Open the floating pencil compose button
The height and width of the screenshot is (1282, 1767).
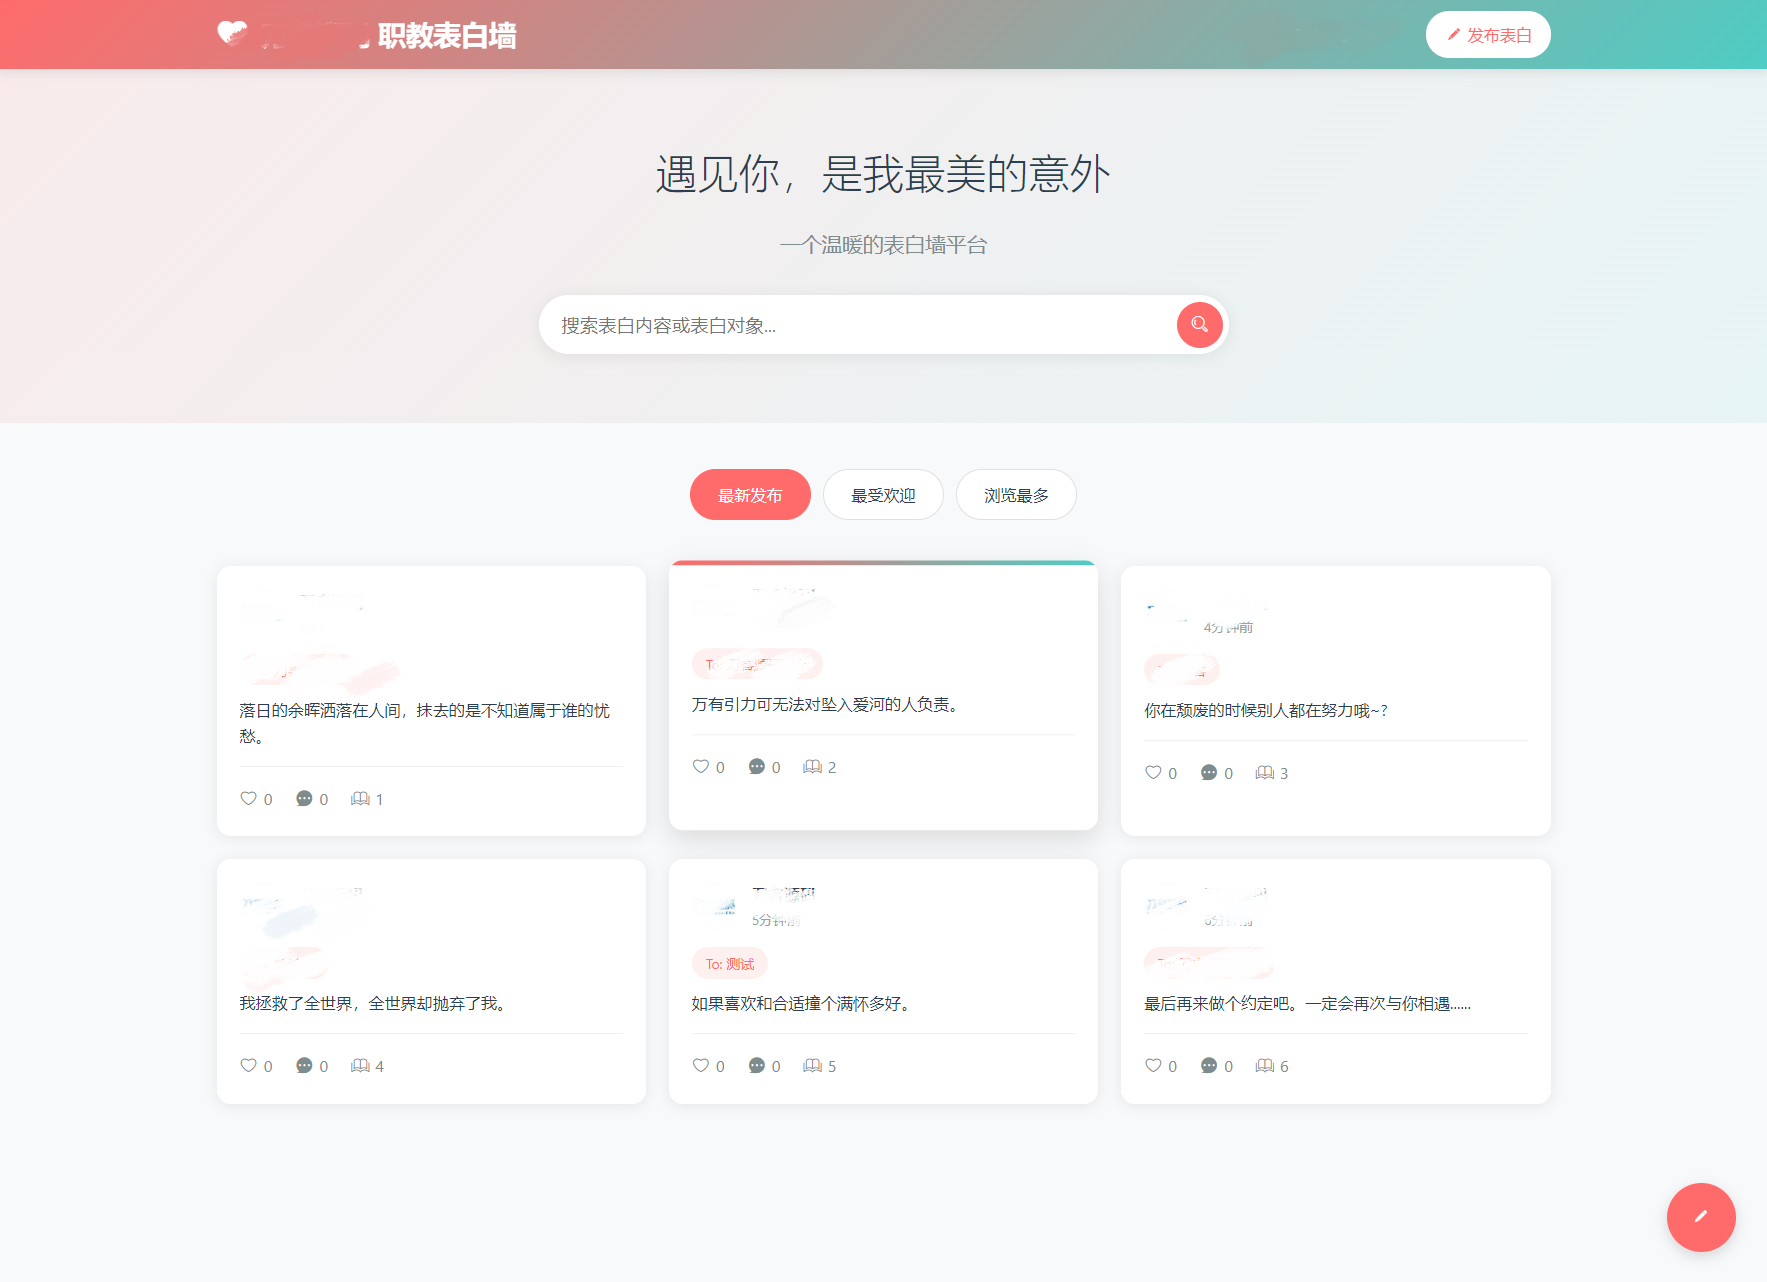[1701, 1217]
